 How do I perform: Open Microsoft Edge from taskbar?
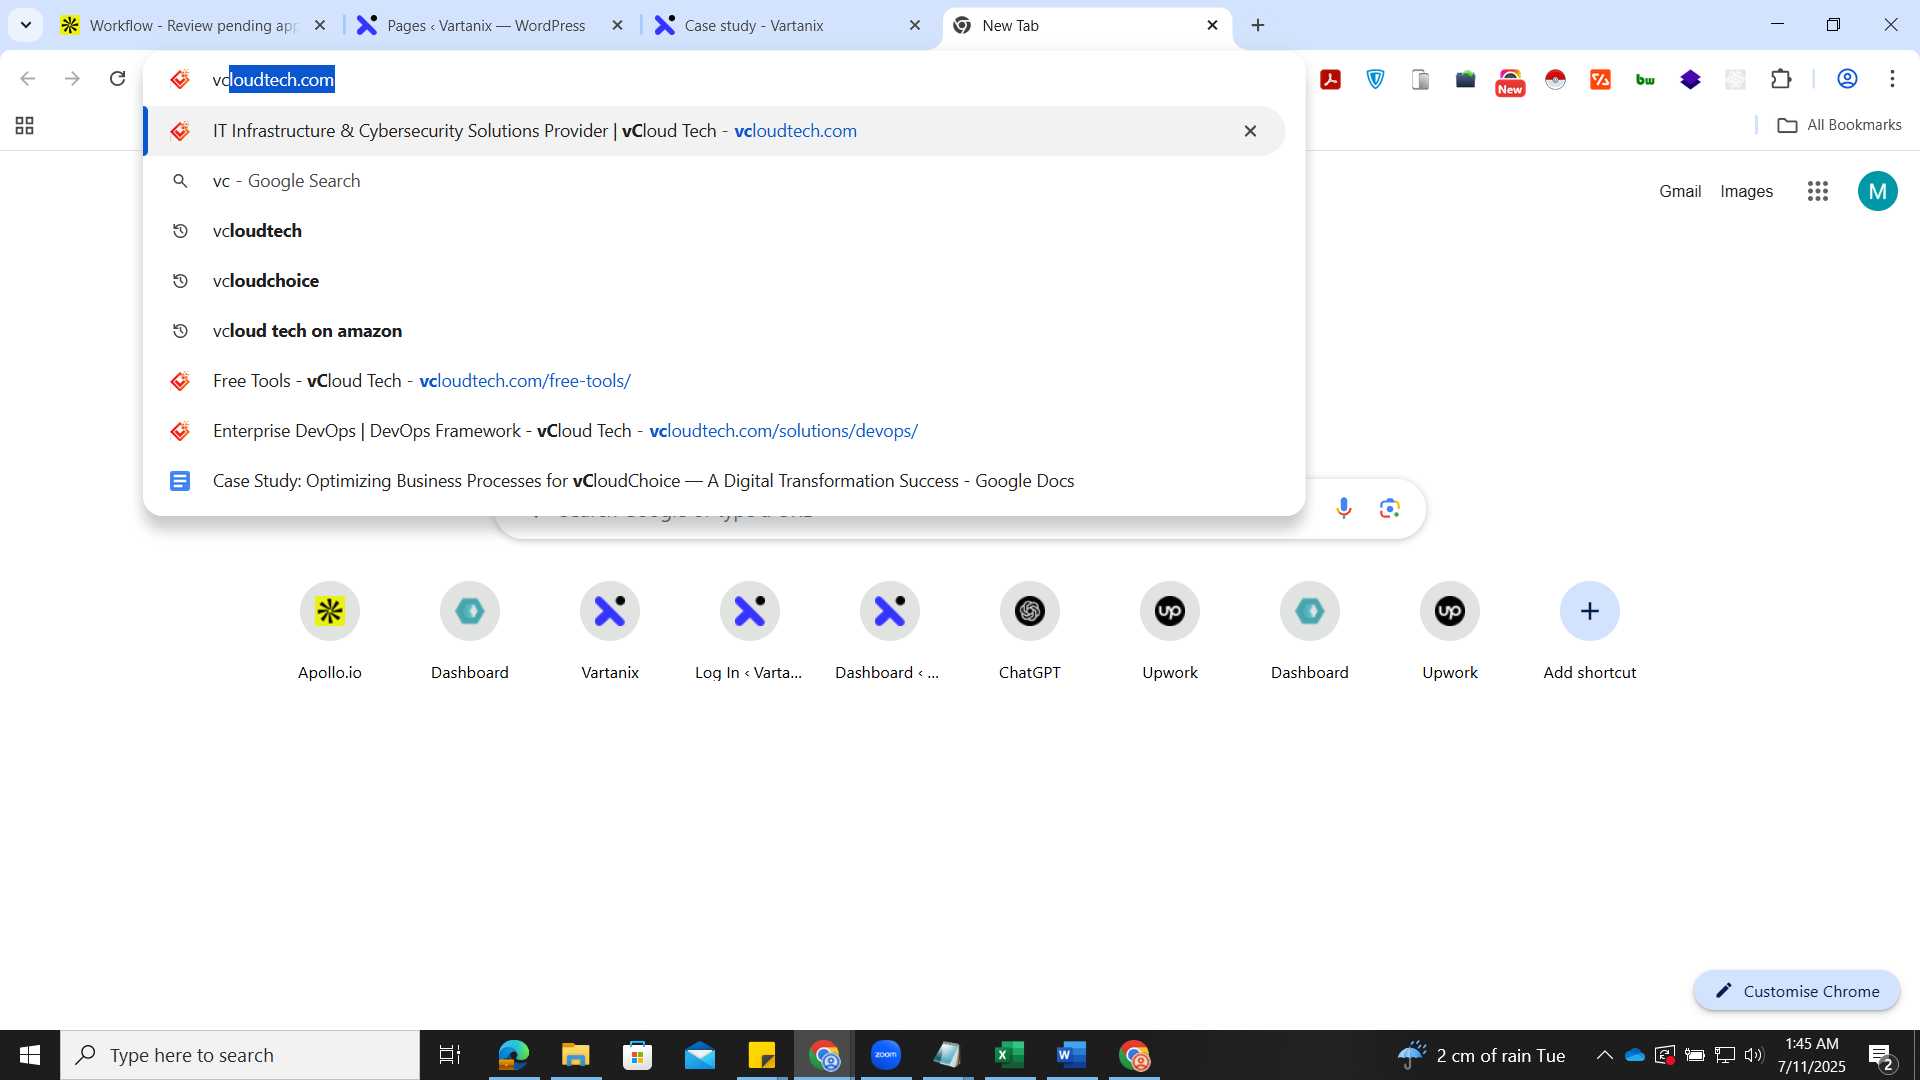coord(513,1055)
